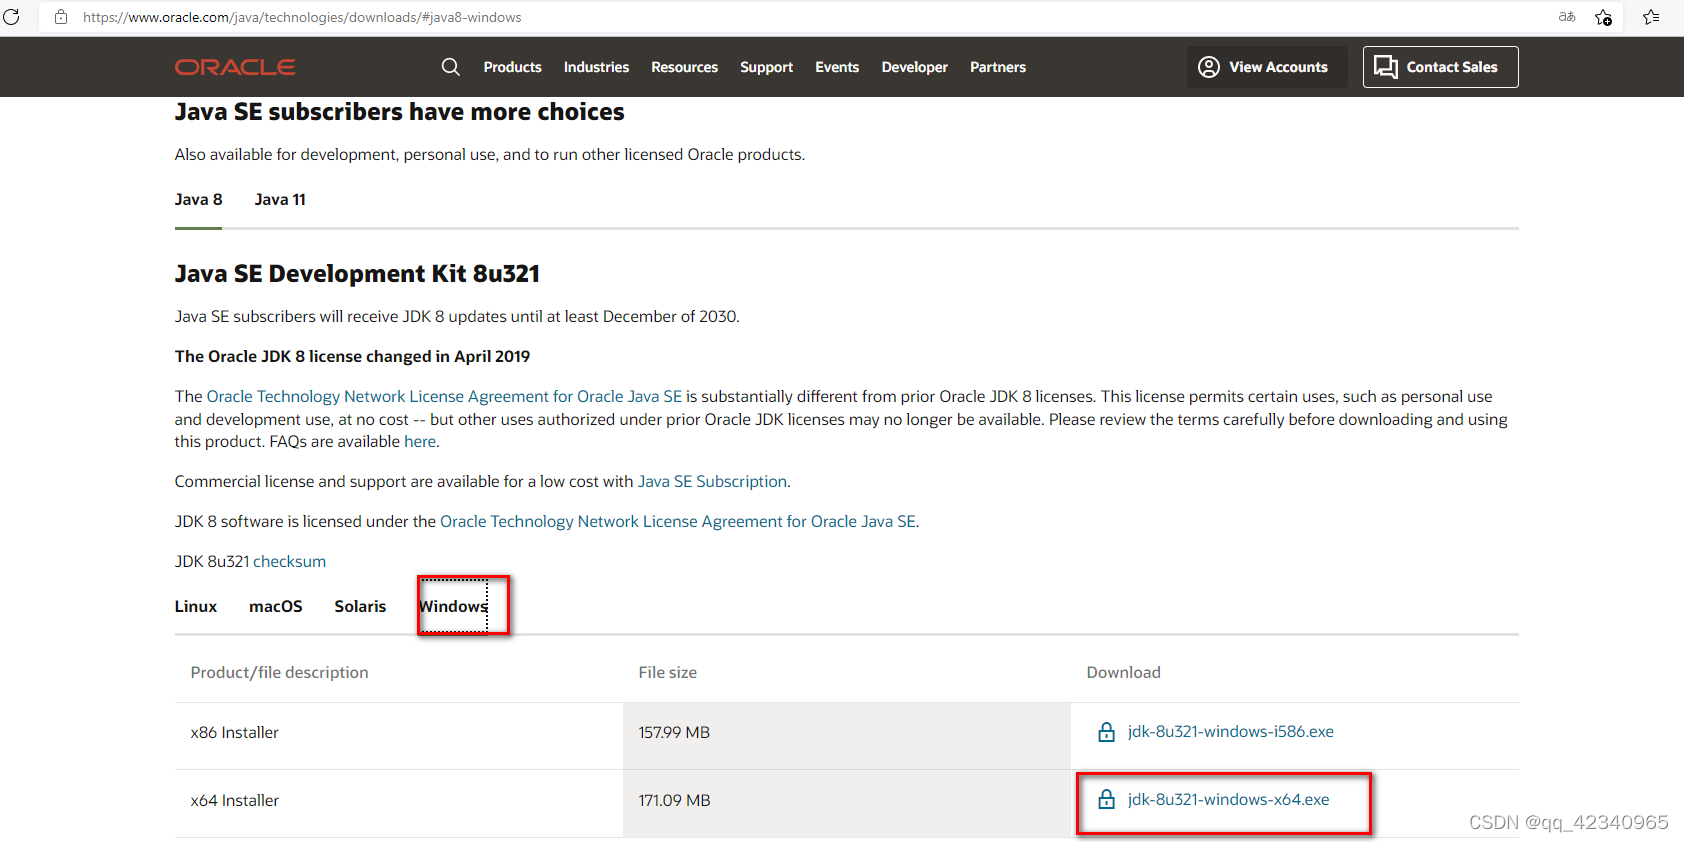
Task: Click the lock icon beside jdk-8u321-windows-i586.exe
Action: tap(1106, 732)
